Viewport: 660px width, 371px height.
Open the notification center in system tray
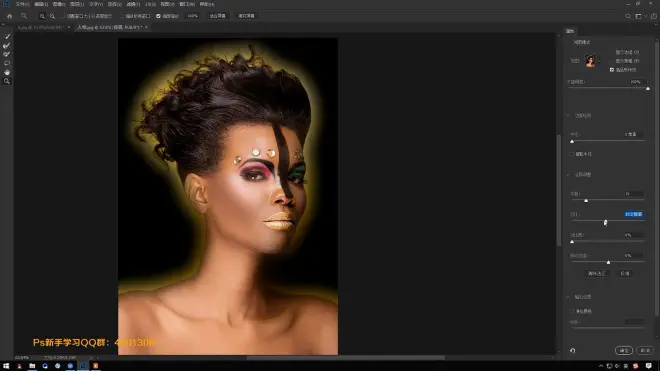coord(649,366)
